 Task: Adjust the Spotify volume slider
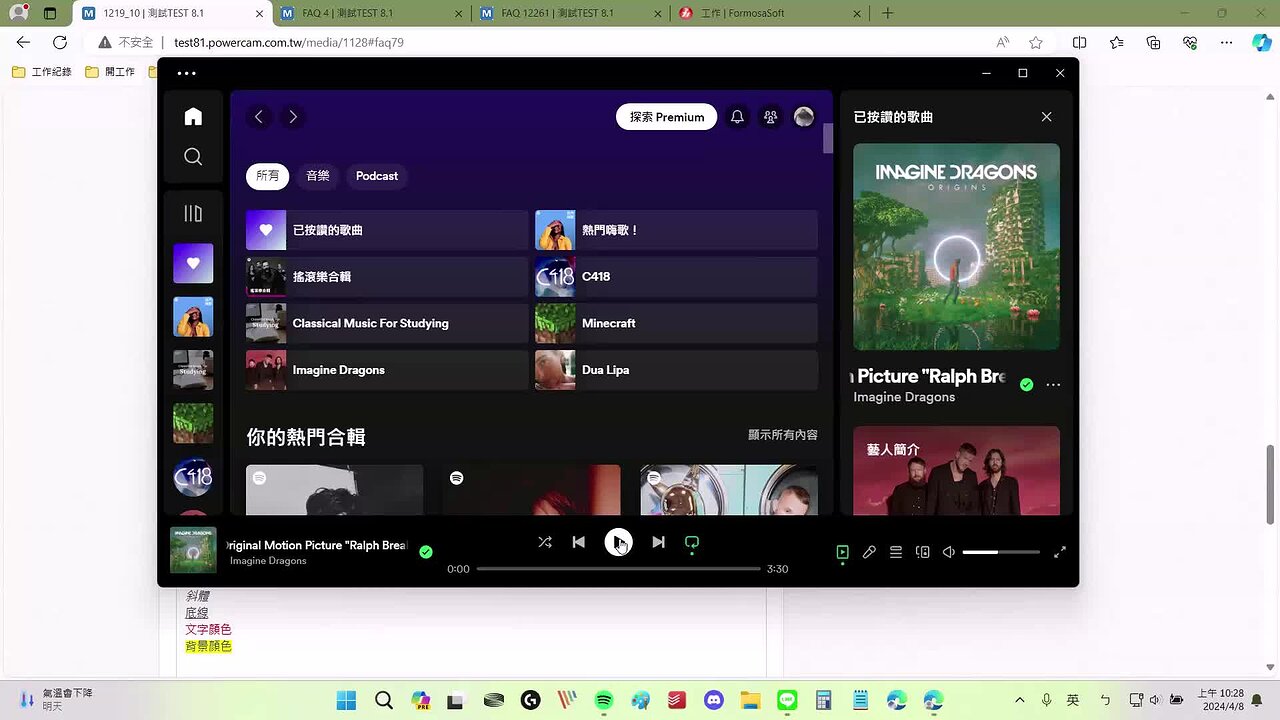click(x=1001, y=552)
